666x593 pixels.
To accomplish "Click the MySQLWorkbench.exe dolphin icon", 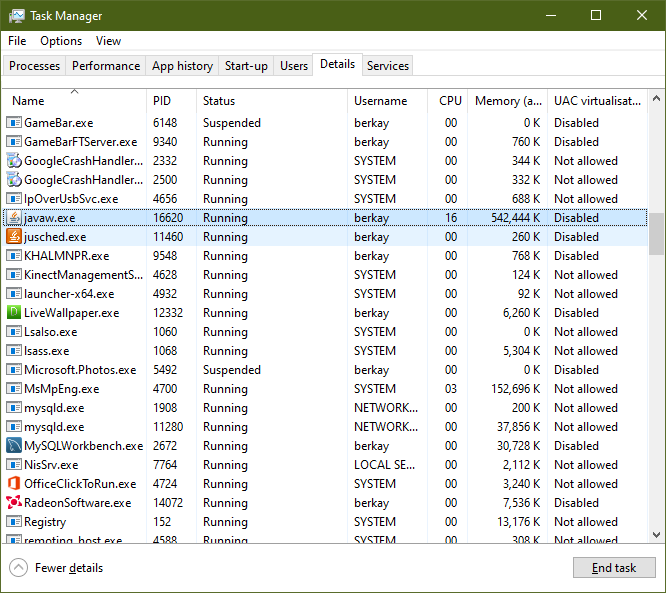I will point(14,446).
